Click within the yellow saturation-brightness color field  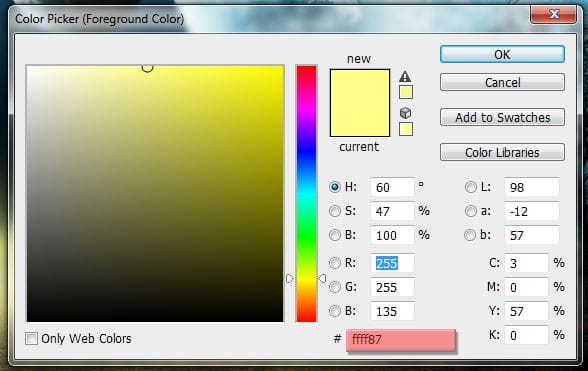(x=155, y=194)
